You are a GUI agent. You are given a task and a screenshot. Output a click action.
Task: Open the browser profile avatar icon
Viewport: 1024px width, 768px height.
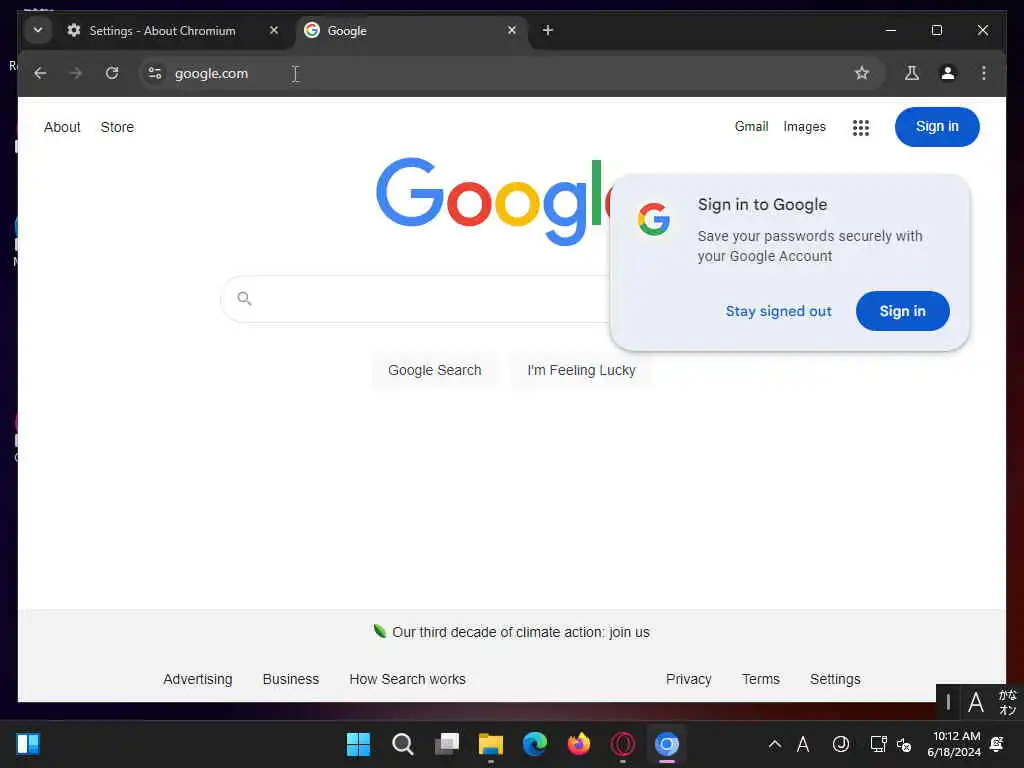click(x=948, y=73)
